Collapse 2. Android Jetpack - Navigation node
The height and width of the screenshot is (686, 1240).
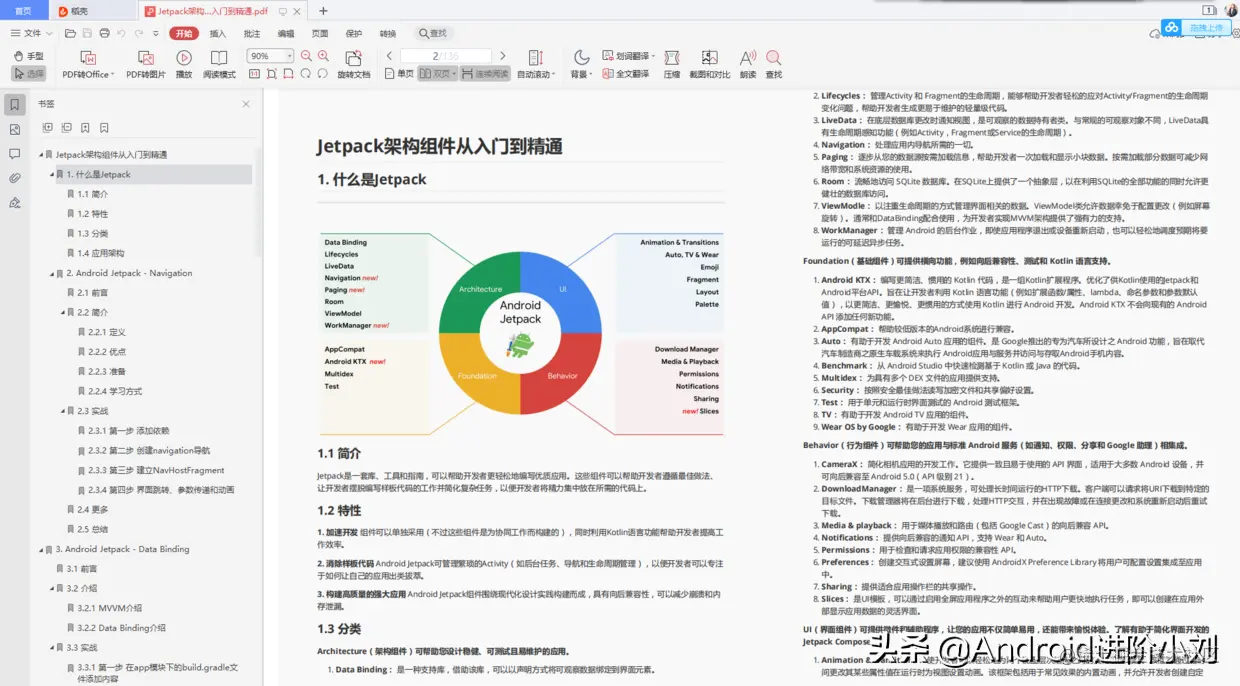53,273
